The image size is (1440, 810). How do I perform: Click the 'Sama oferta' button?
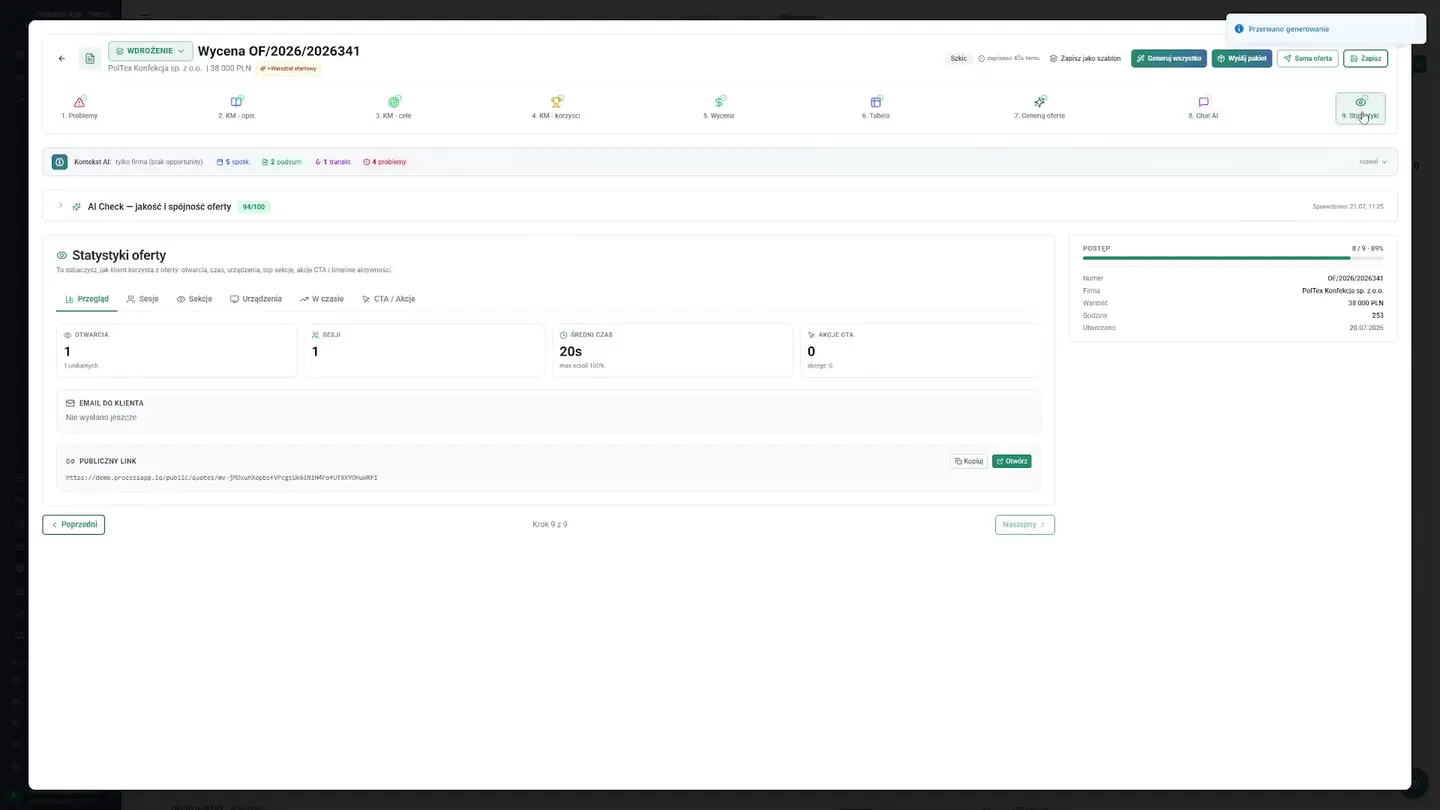(x=1307, y=59)
